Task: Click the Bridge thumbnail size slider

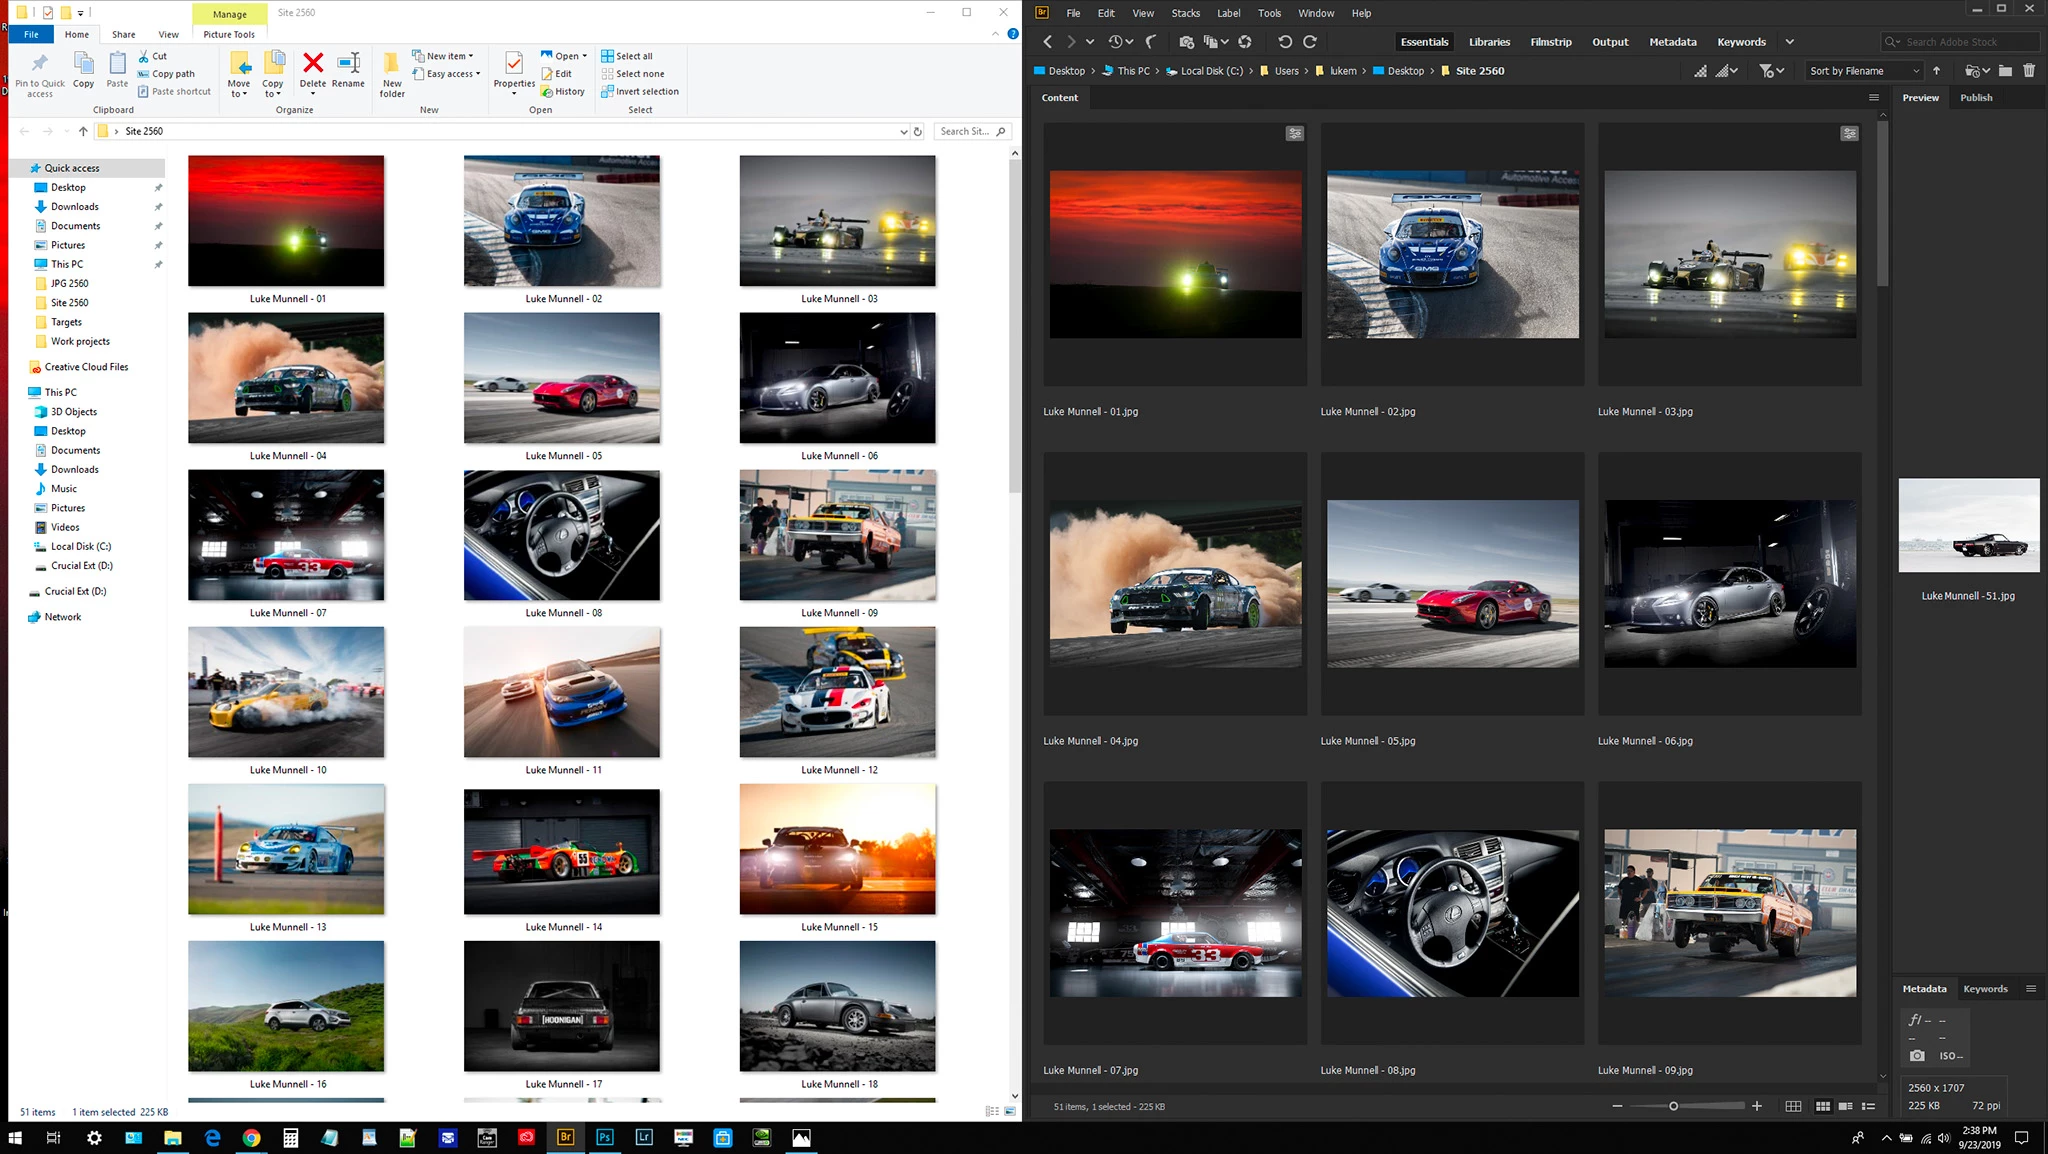Action: click(1673, 1106)
